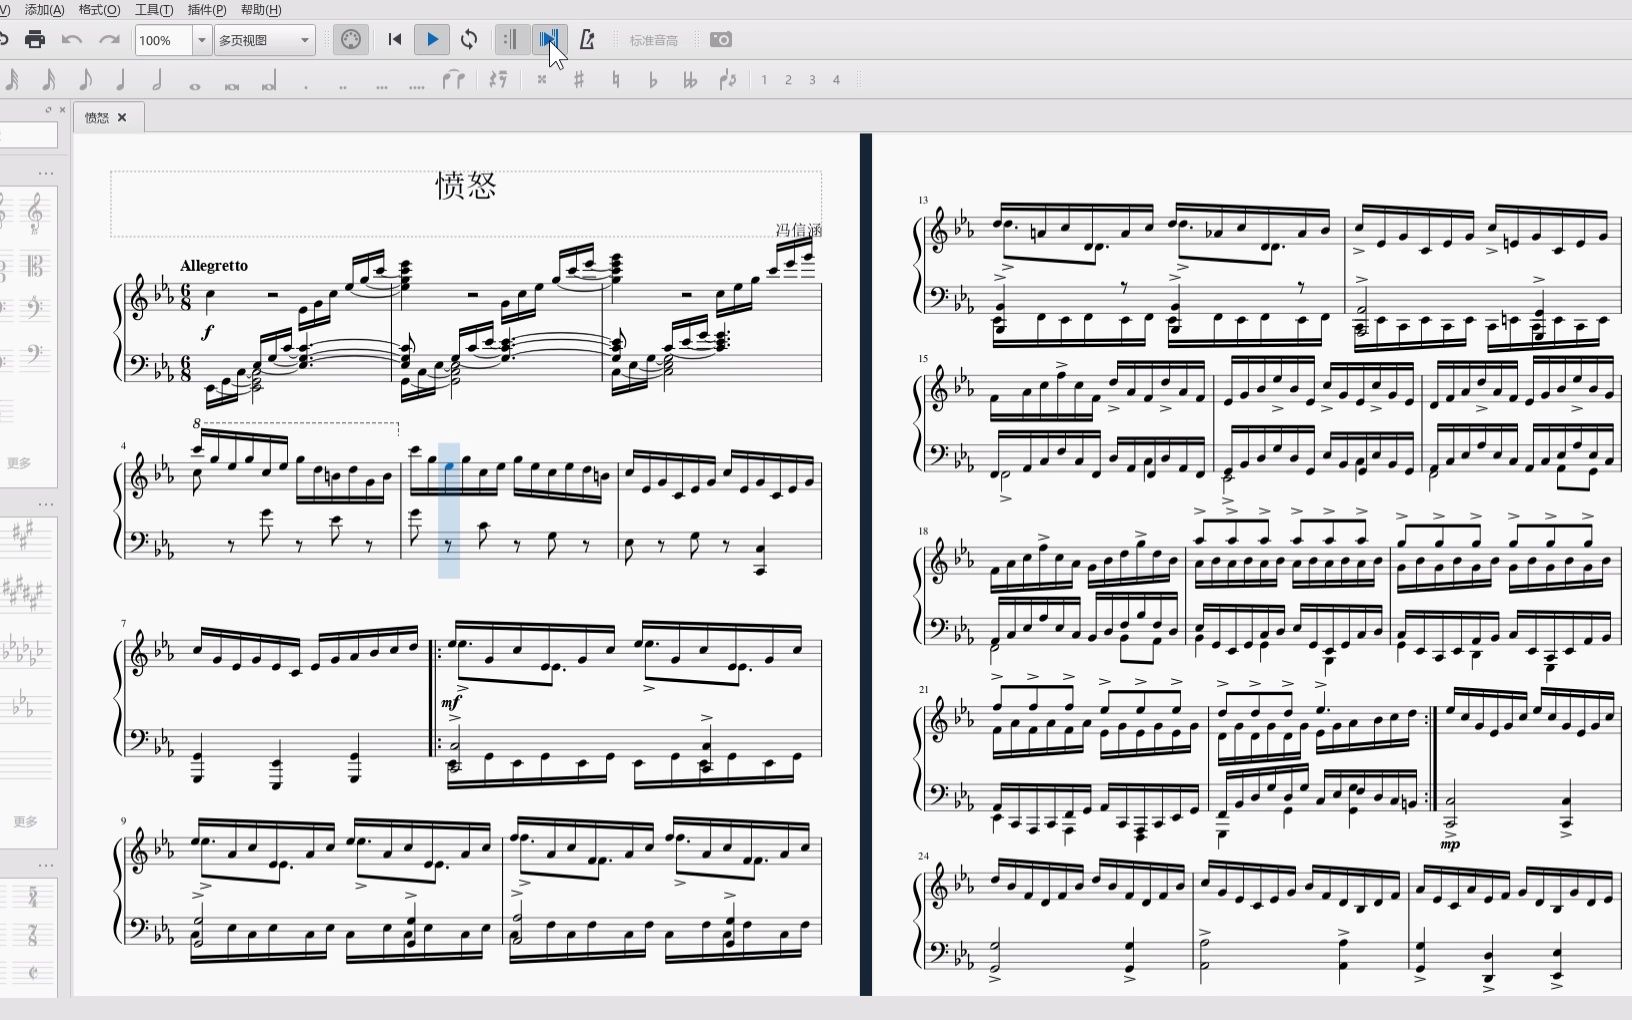Apply double augmentation dot

click(x=343, y=87)
